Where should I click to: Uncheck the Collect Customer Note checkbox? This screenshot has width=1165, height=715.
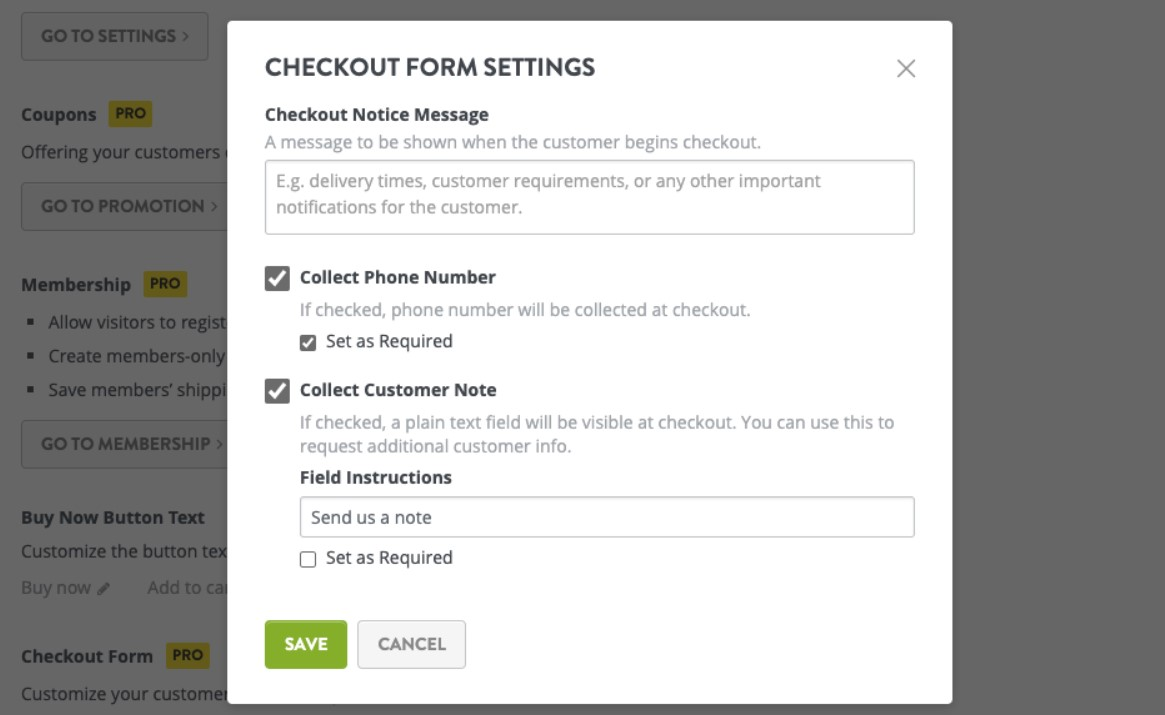[277, 391]
